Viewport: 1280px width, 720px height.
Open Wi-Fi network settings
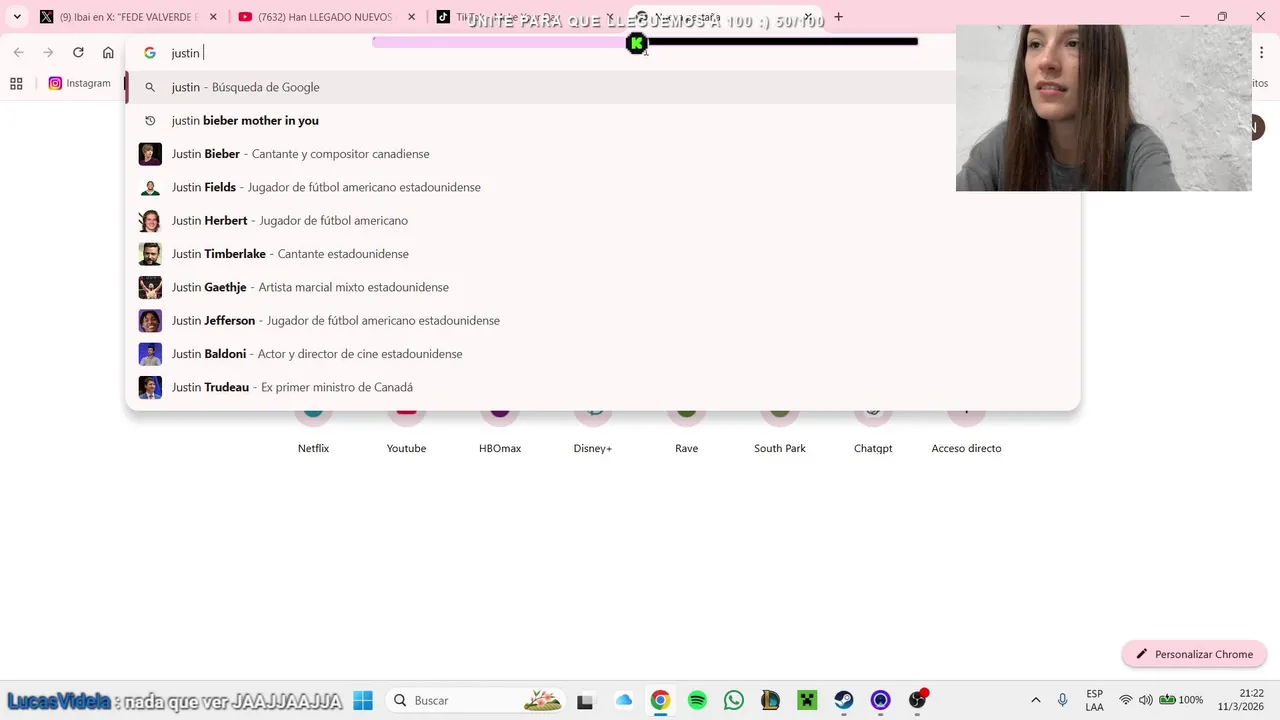(1126, 700)
